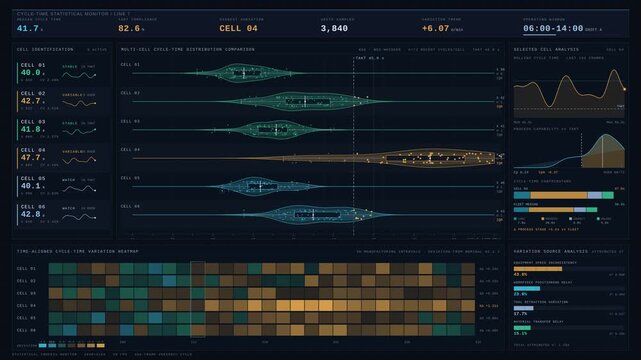Select the CELL 03 card showing 41.8
The image size is (641, 360).
63,129
